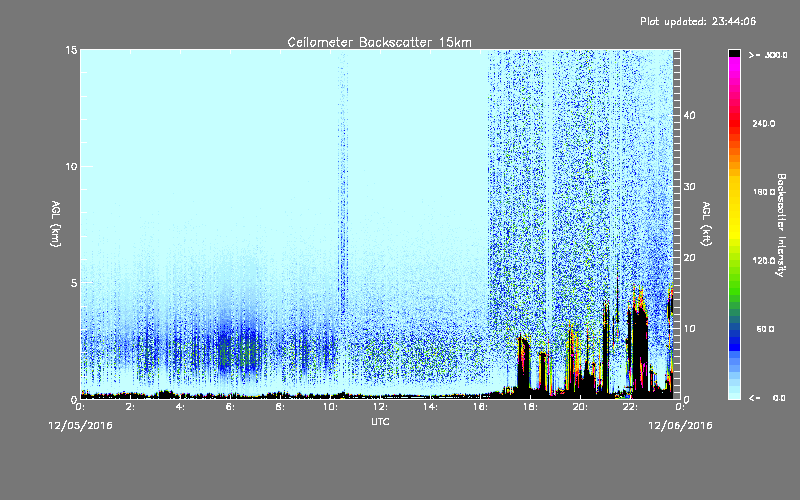Click the '20:' hour tick label
The width and height of the screenshot is (800, 500).
tap(580, 407)
